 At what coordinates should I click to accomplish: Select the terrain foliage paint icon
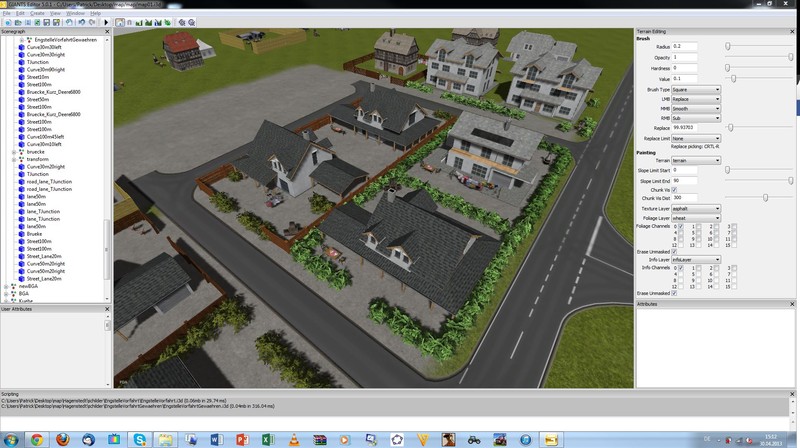coord(167,22)
